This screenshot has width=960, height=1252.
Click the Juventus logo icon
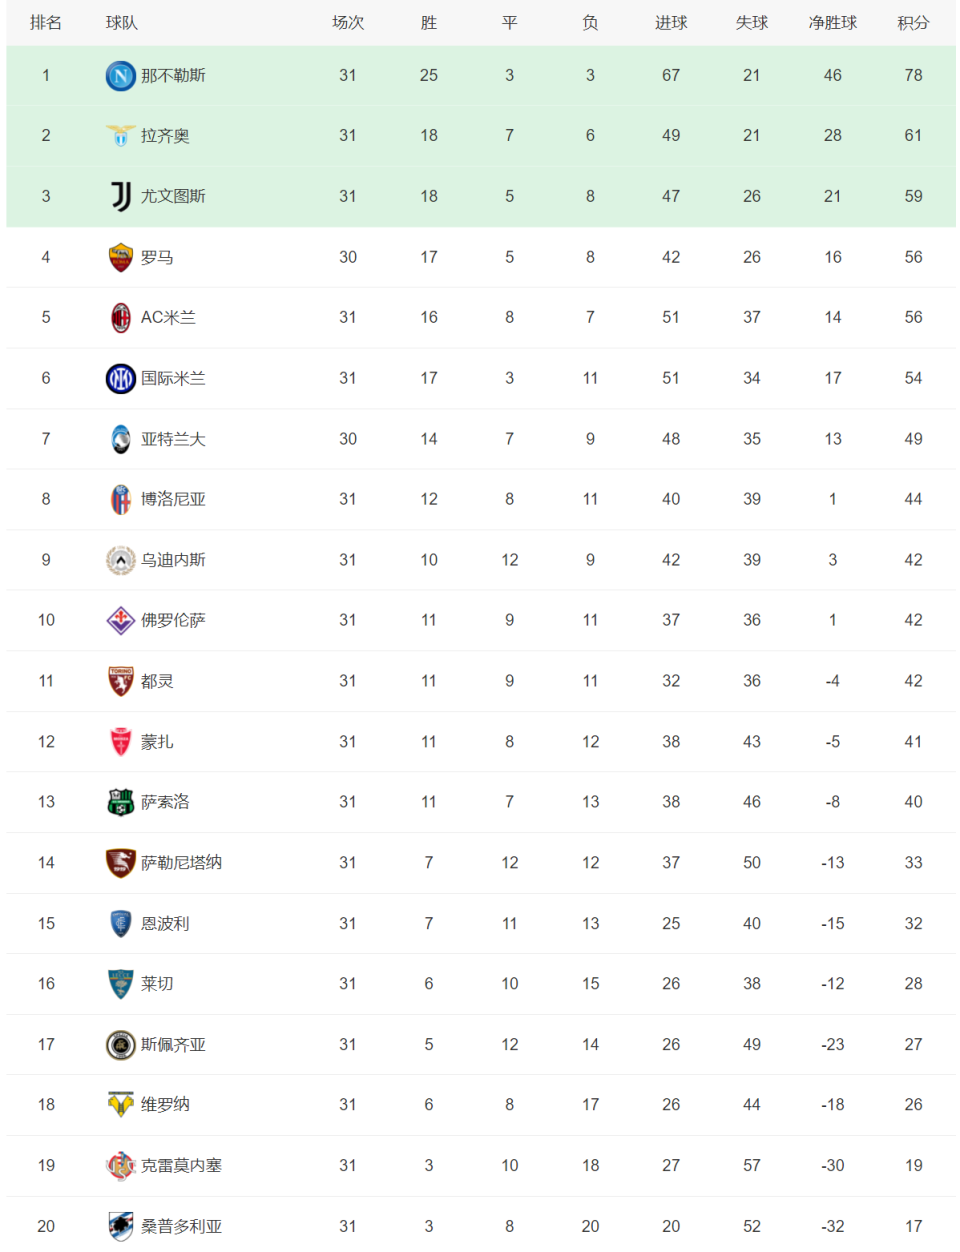[121, 197]
